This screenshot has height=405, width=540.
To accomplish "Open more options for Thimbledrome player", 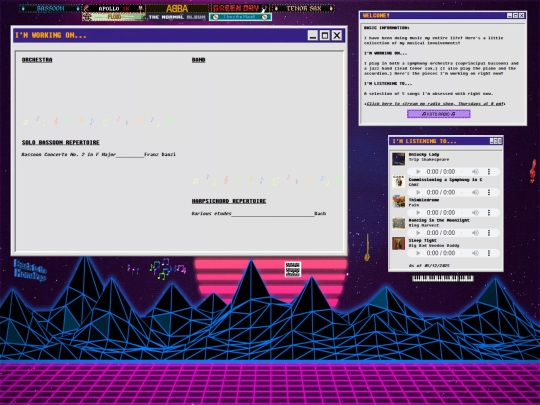I will [x=489, y=212].
